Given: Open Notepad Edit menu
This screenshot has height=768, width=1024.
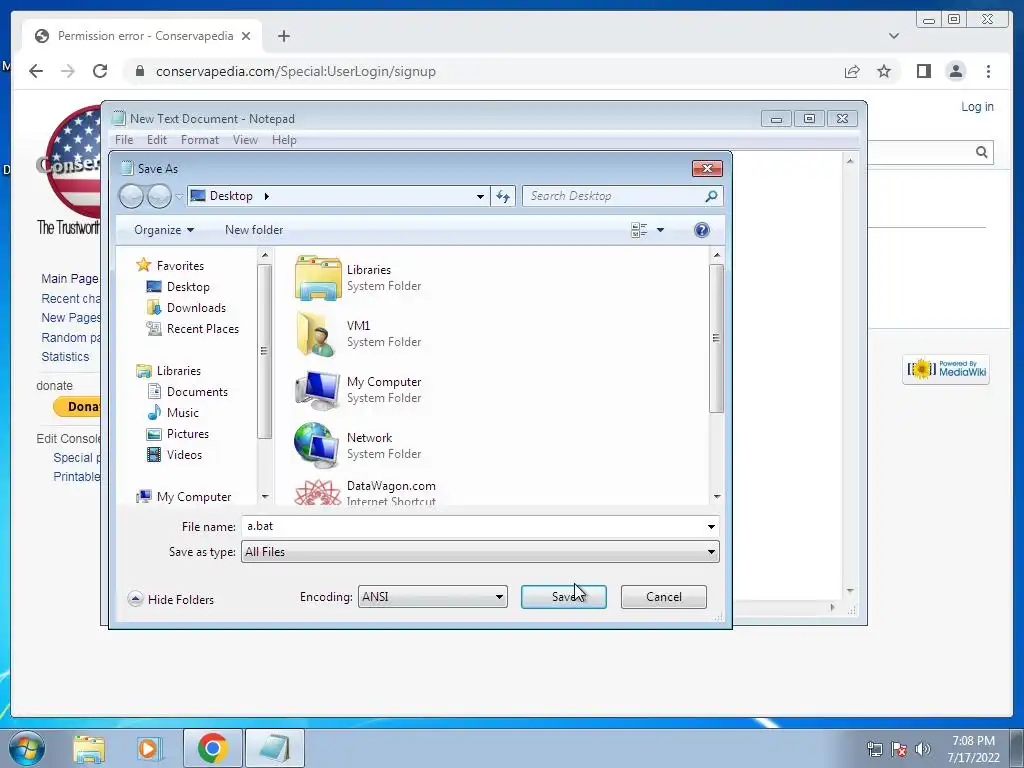Looking at the screenshot, I should [157, 140].
